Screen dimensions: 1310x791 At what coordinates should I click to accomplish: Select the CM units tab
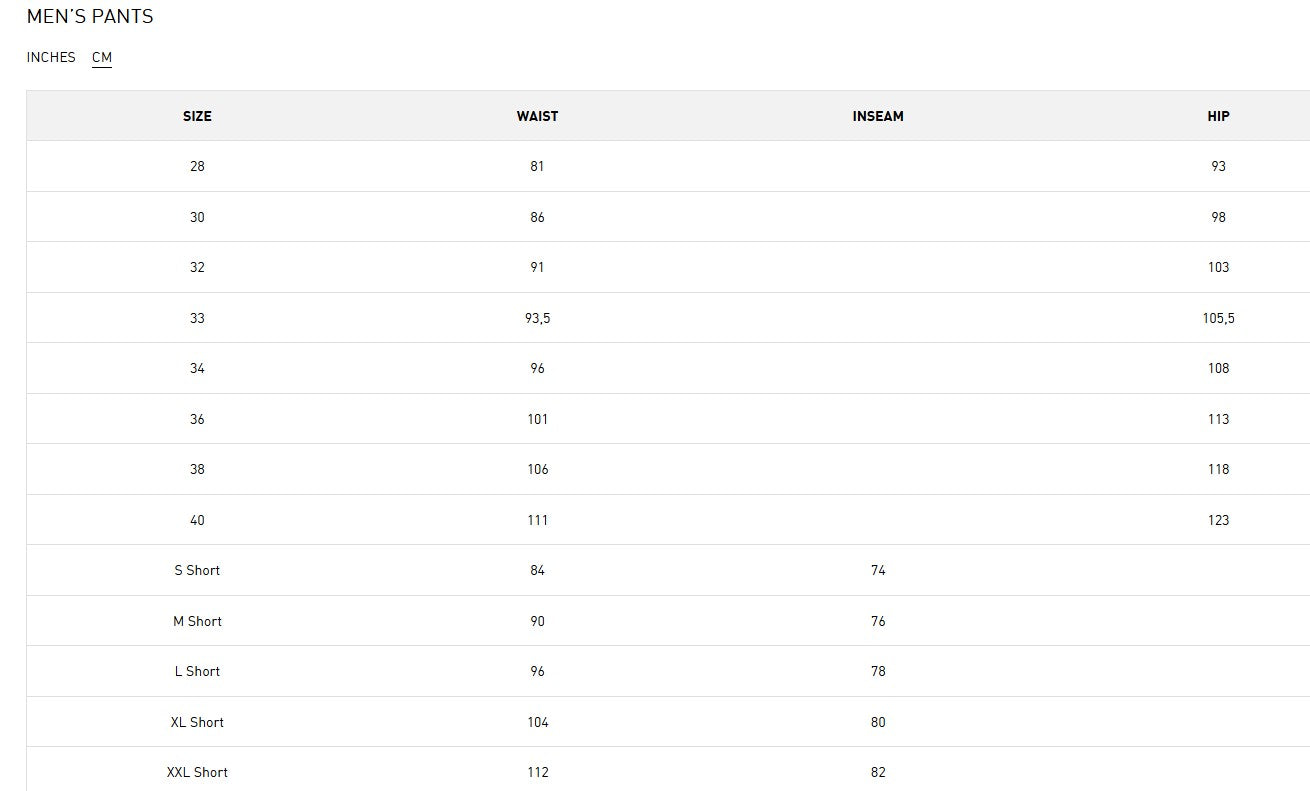[102, 57]
